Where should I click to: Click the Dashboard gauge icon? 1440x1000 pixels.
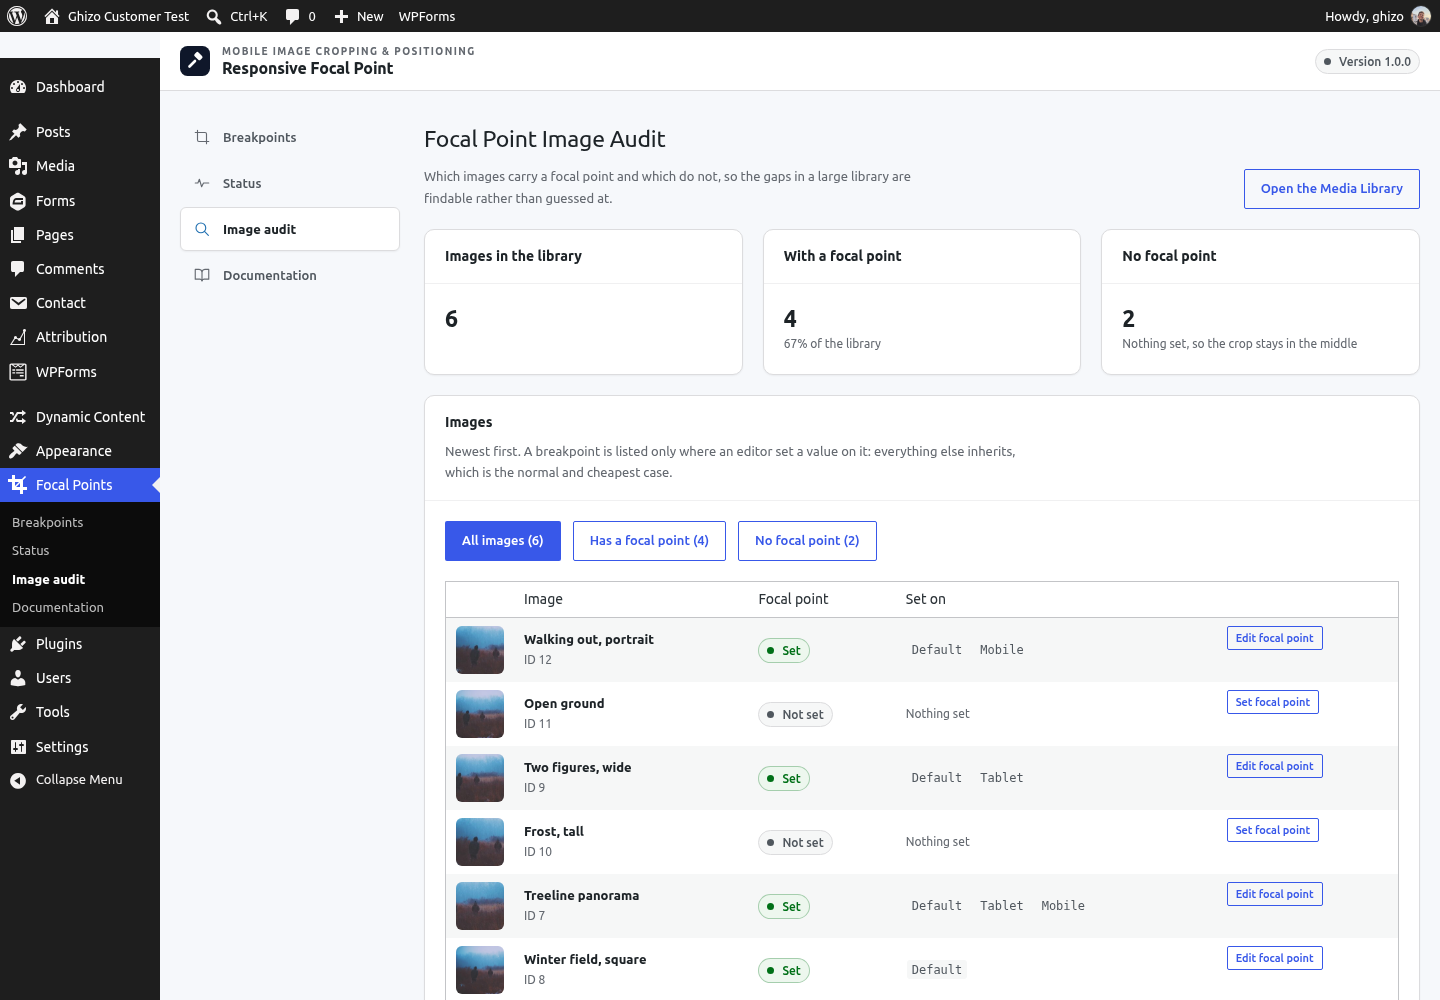[x=18, y=87]
